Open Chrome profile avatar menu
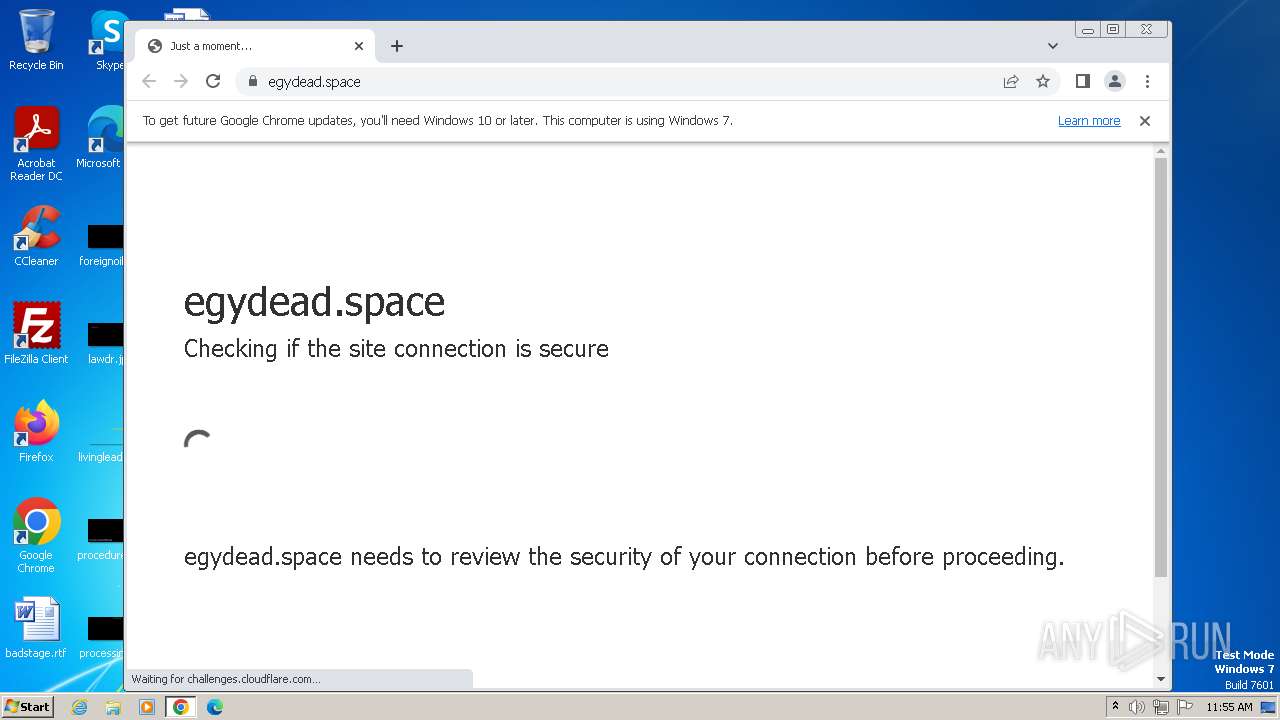The width and height of the screenshot is (1280, 720). pos(1115,82)
